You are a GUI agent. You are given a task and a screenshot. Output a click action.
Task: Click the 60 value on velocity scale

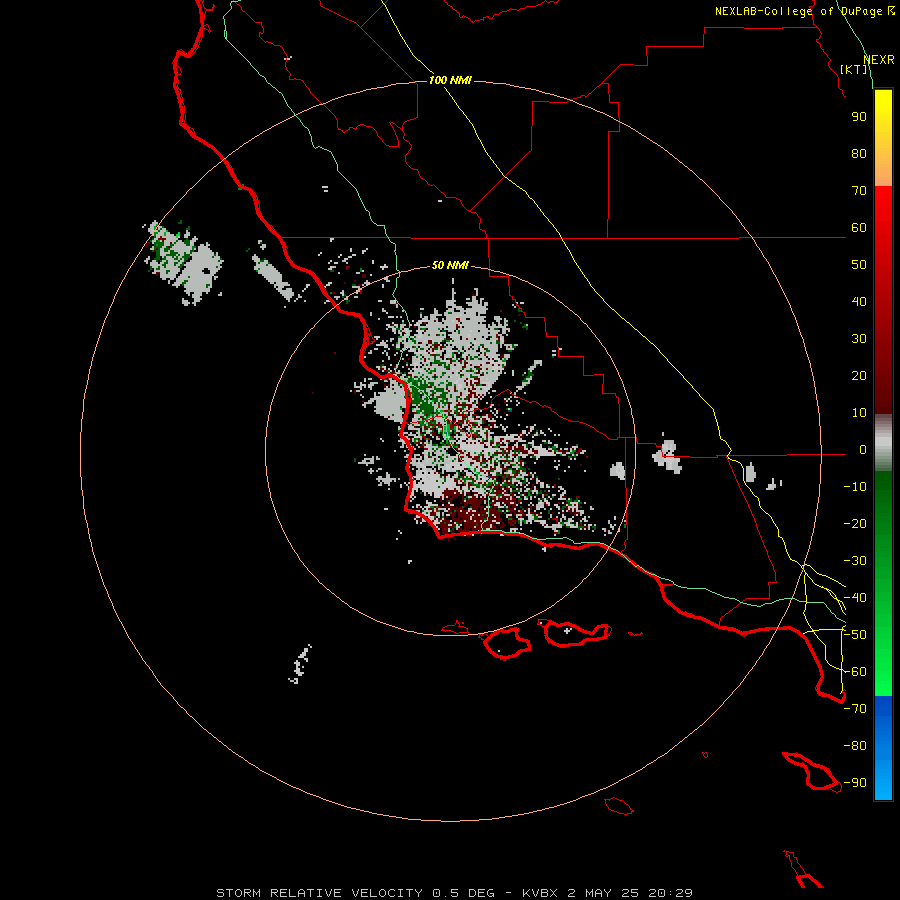pos(859,228)
